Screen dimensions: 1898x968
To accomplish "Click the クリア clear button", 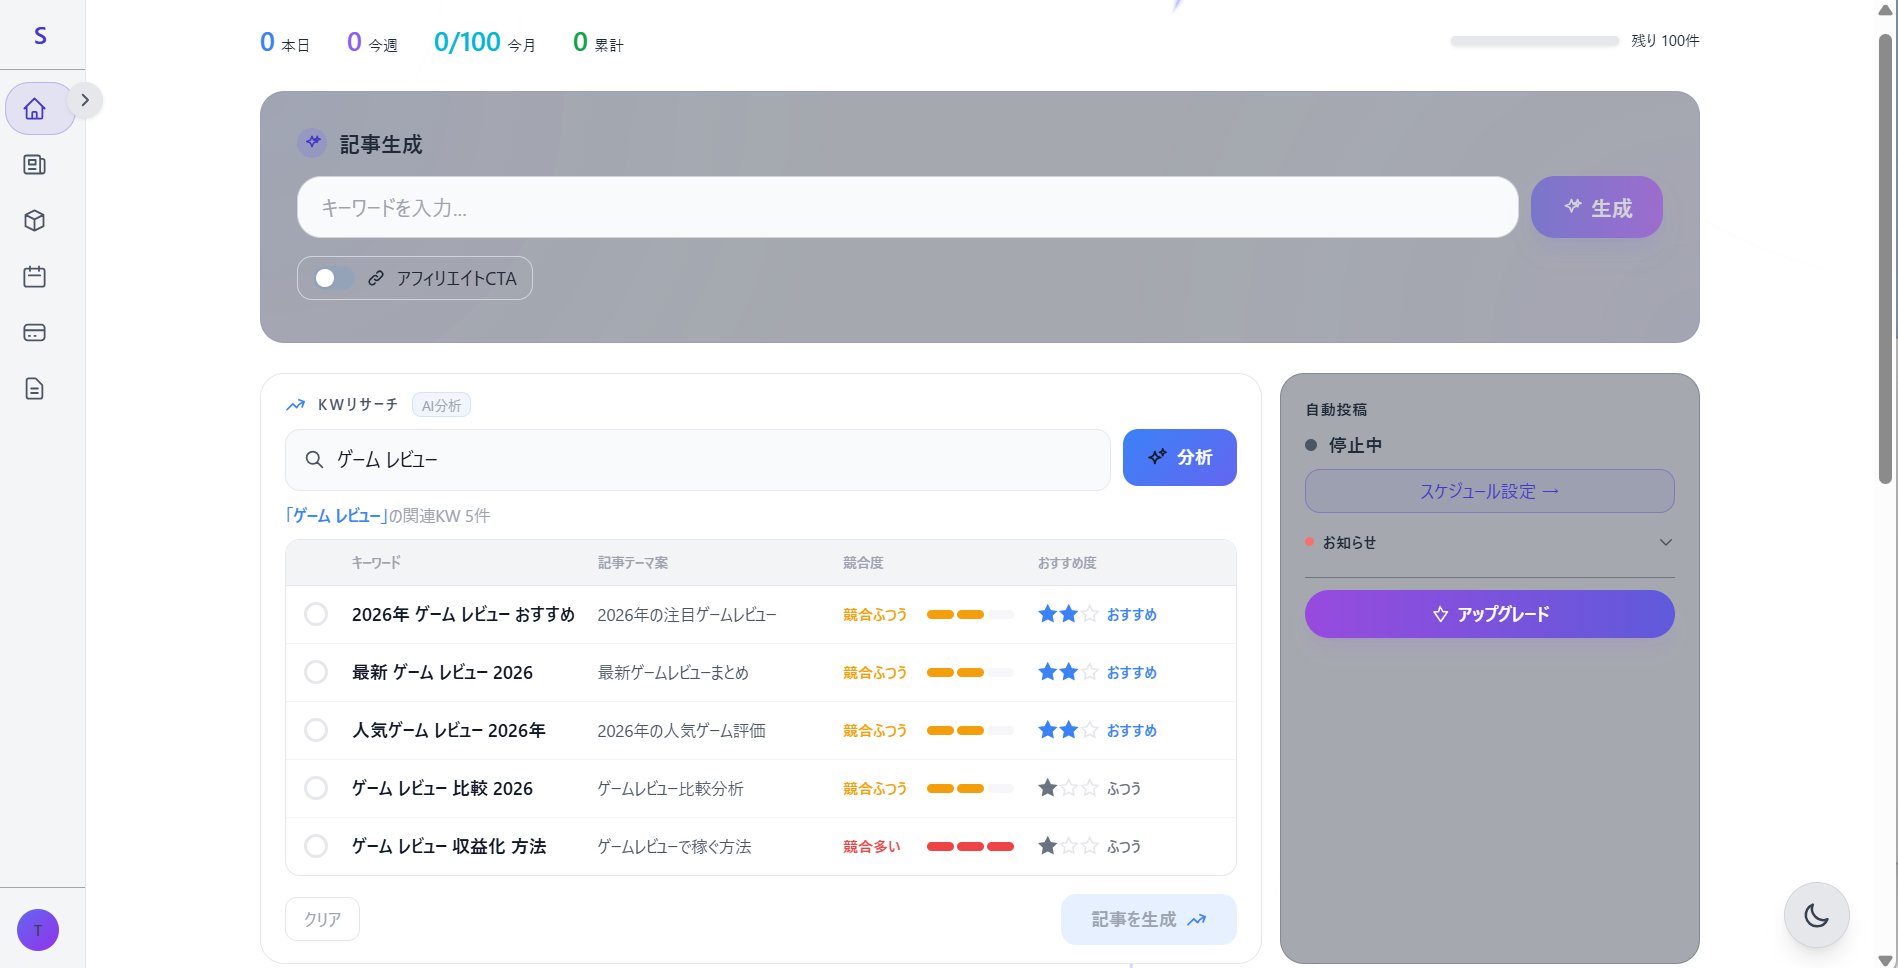I will click(322, 919).
